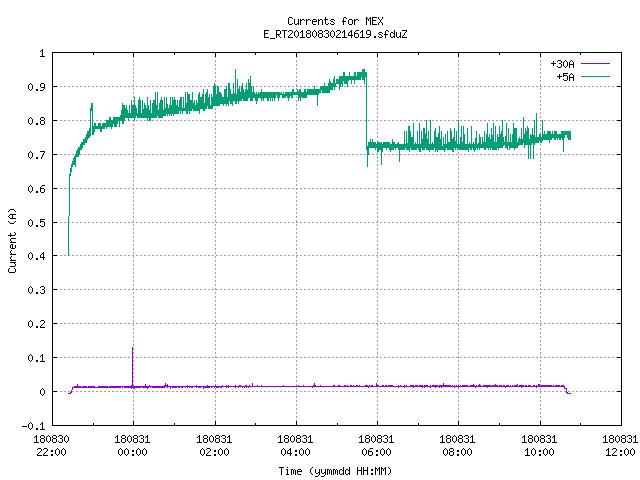Click y-axis tick value -0.1
640x480 pixels.
click(33, 426)
